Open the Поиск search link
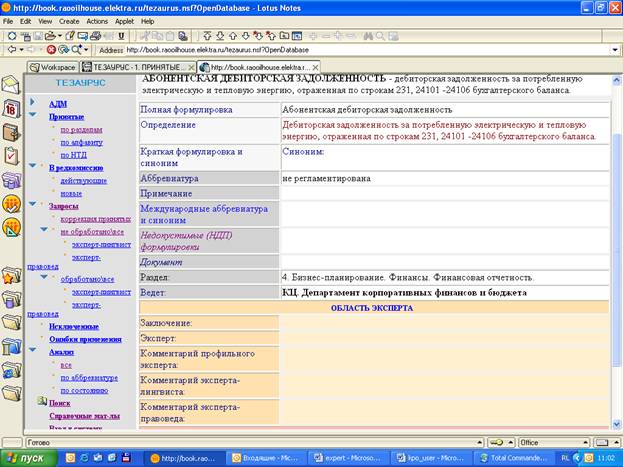The height and width of the screenshot is (467, 623). point(60,403)
